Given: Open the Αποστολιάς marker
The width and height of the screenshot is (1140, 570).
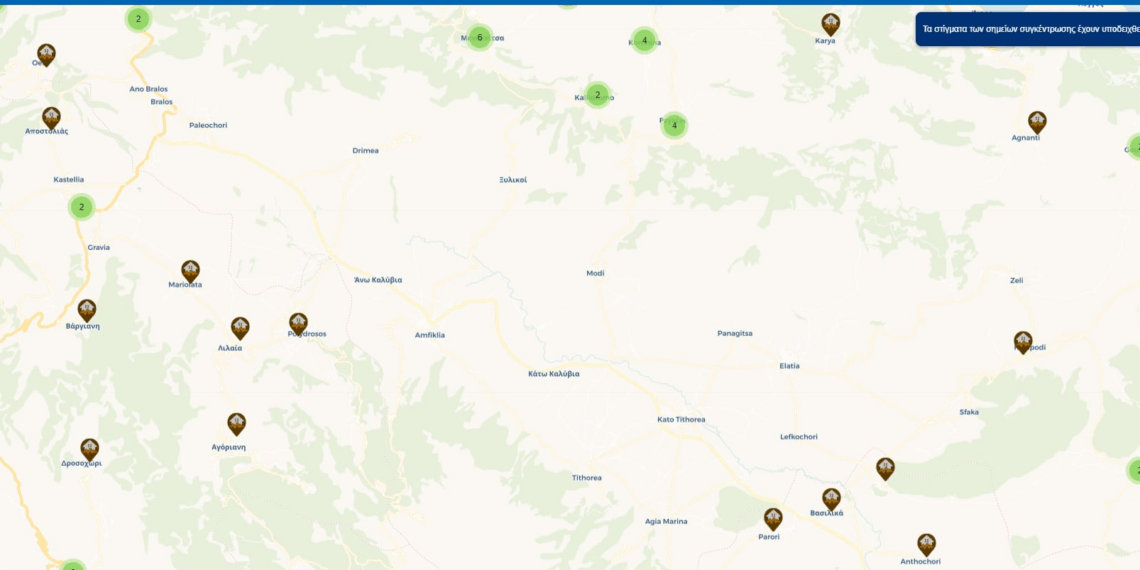Looking at the screenshot, I should (x=51, y=118).
